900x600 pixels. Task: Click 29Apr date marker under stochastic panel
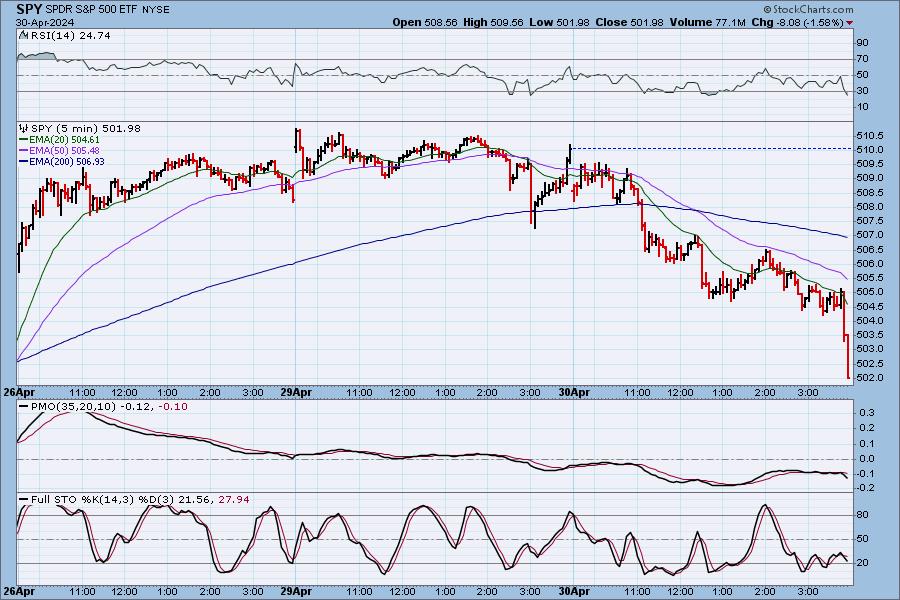[296, 591]
